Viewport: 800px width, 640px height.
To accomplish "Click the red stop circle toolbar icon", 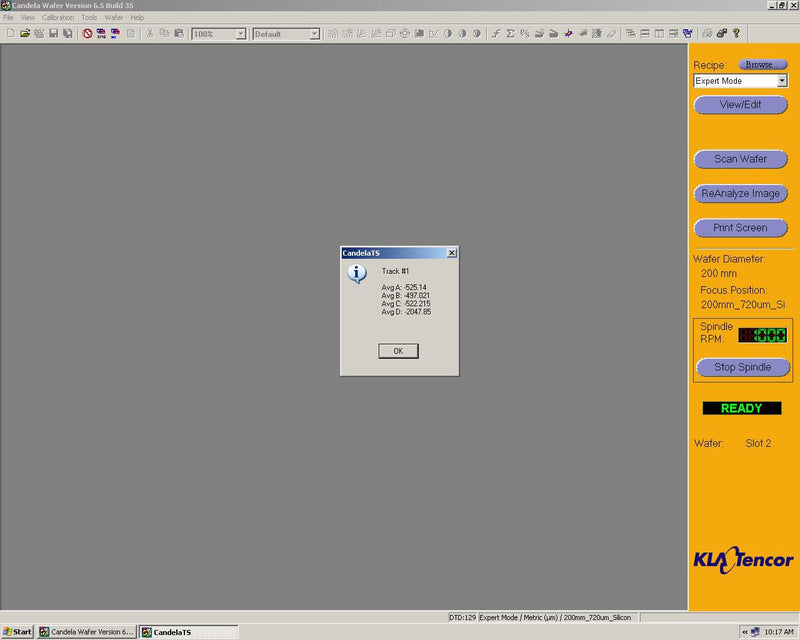I will [87, 33].
